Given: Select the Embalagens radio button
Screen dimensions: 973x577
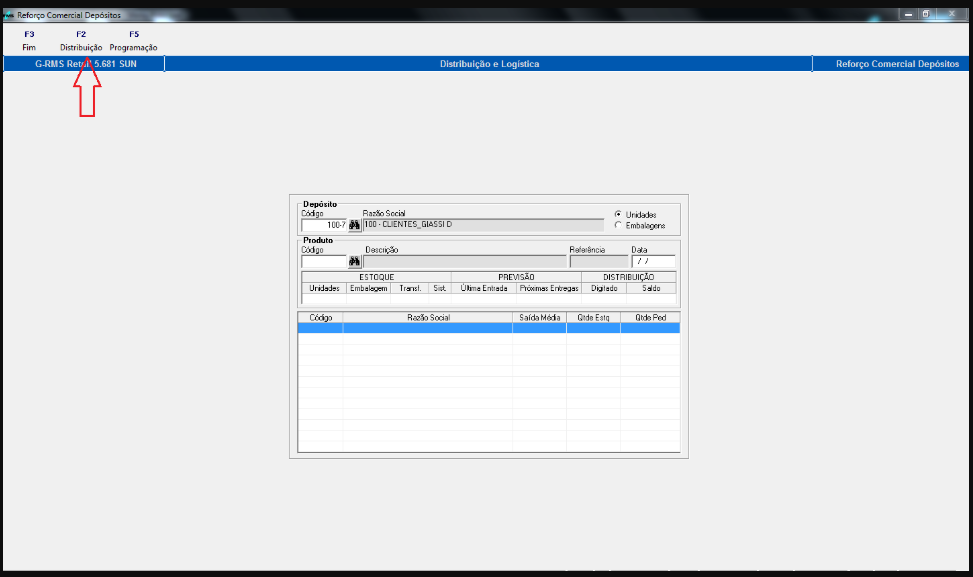Looking at the screenshot, I should [618, 225].
